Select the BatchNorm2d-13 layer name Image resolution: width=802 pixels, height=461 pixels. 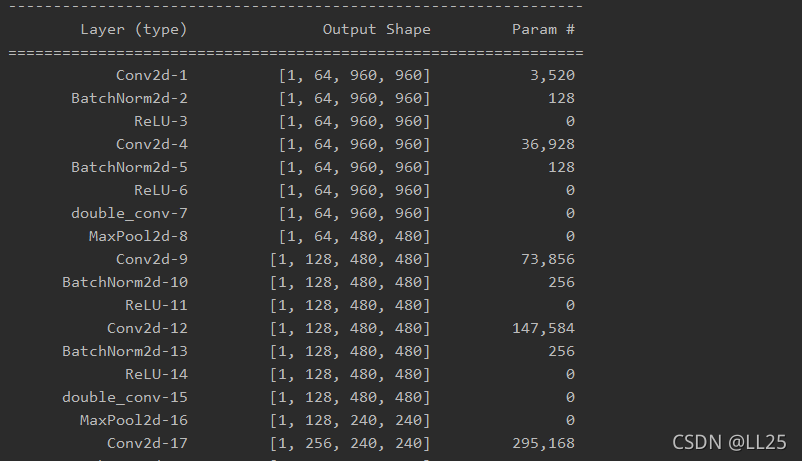click(125, 352)
